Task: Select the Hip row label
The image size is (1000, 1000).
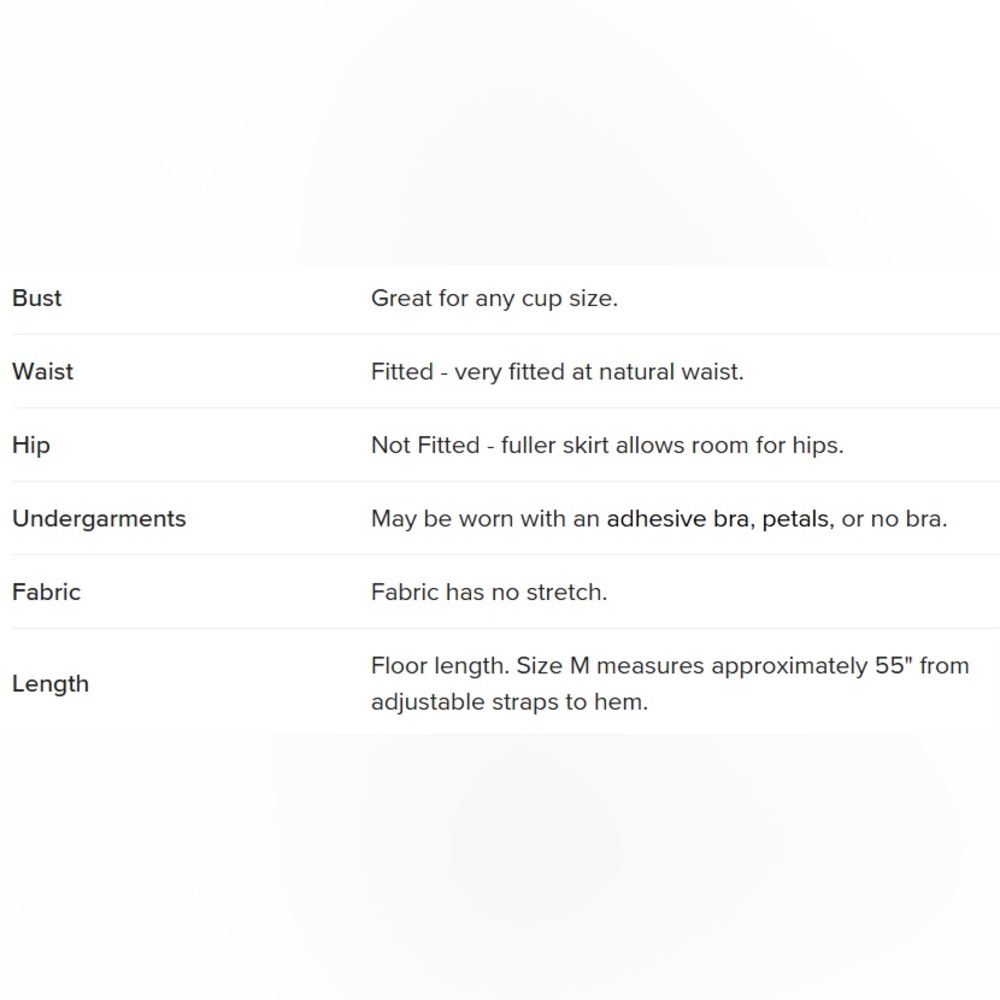Action: coord(31,446)
